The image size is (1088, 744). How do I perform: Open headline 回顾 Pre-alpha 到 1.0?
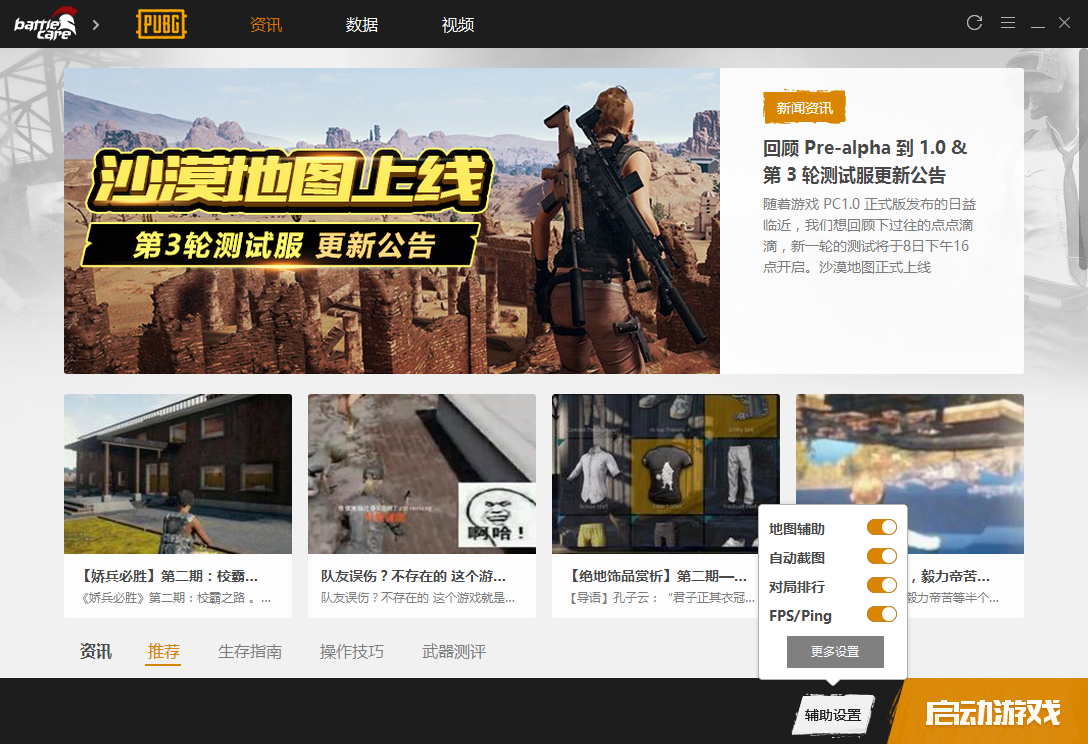click(865, 161)
